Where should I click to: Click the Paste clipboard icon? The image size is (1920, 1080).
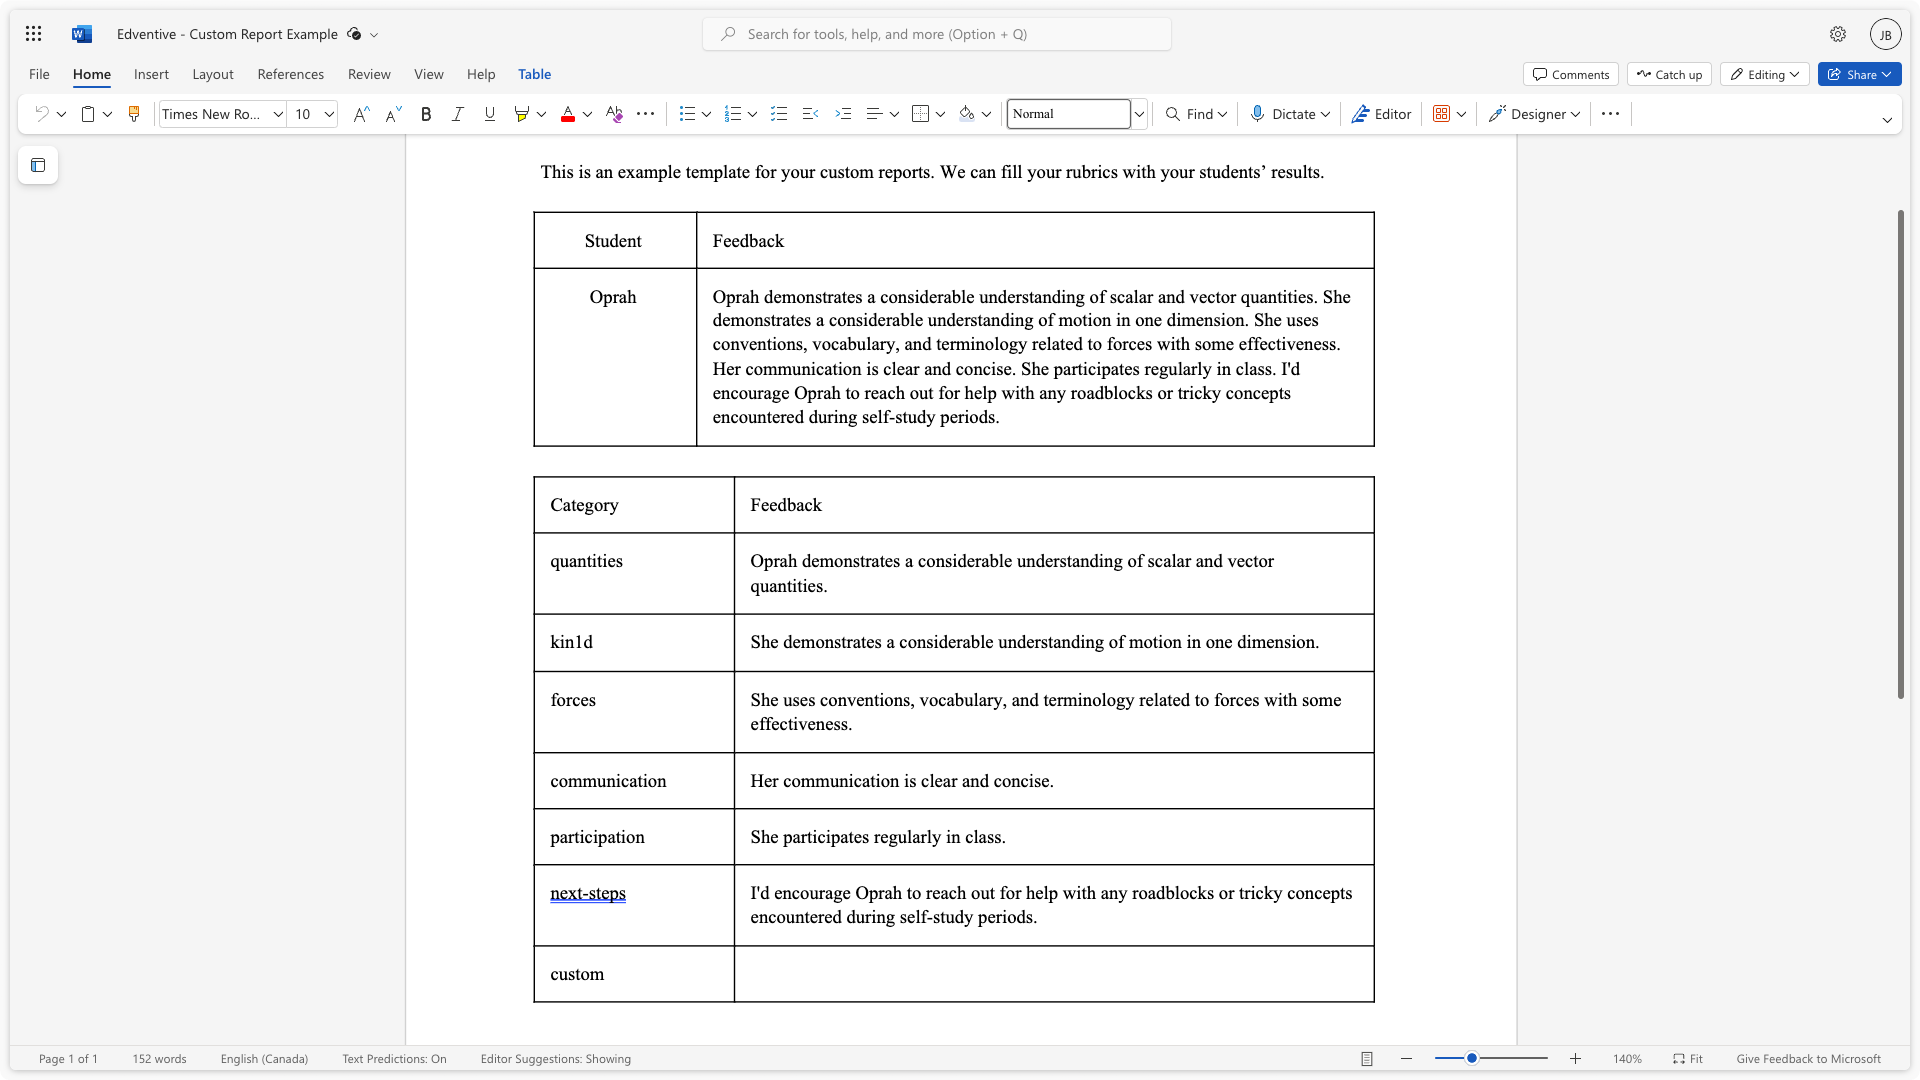(x=88, y=114)
